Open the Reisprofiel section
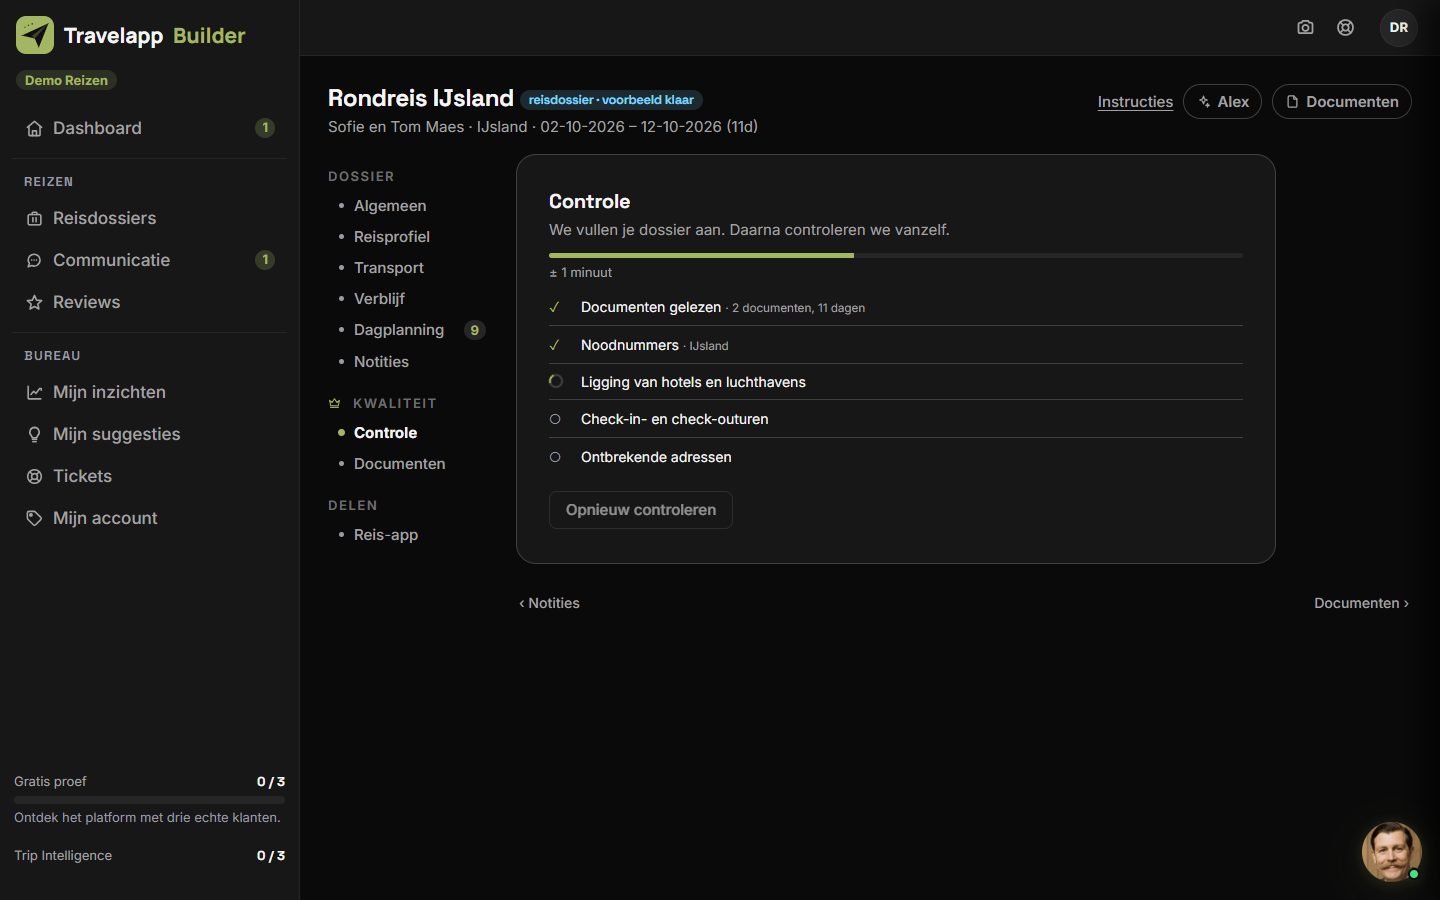 tap(392, 237)
